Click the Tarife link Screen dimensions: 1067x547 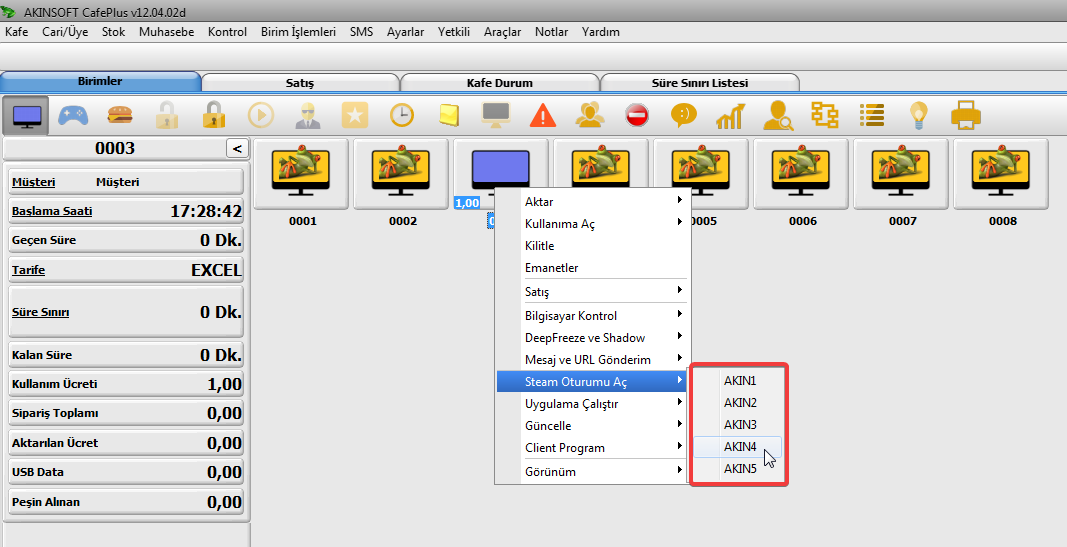click(29, 270)
